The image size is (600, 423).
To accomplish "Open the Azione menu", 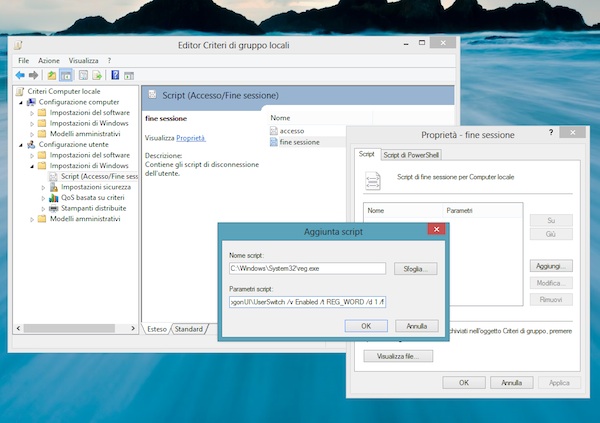I will click(49, 61).
